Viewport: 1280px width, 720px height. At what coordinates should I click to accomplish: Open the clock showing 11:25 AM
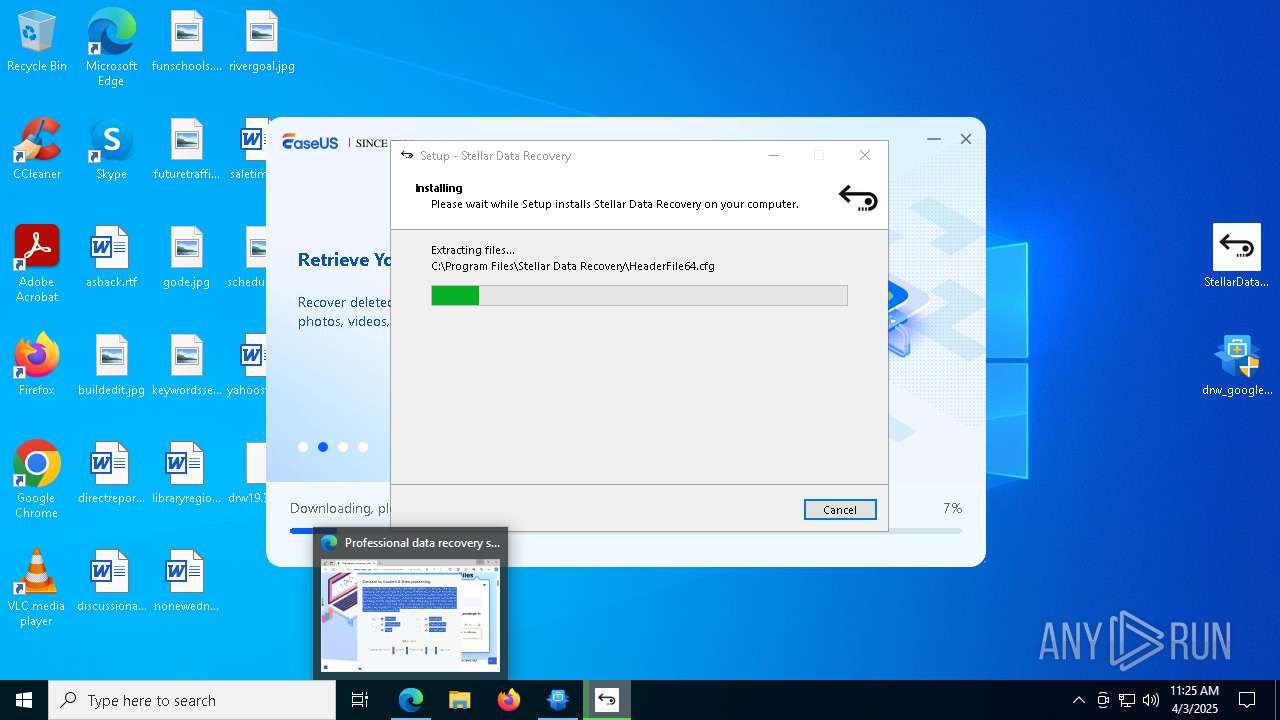1194,700
